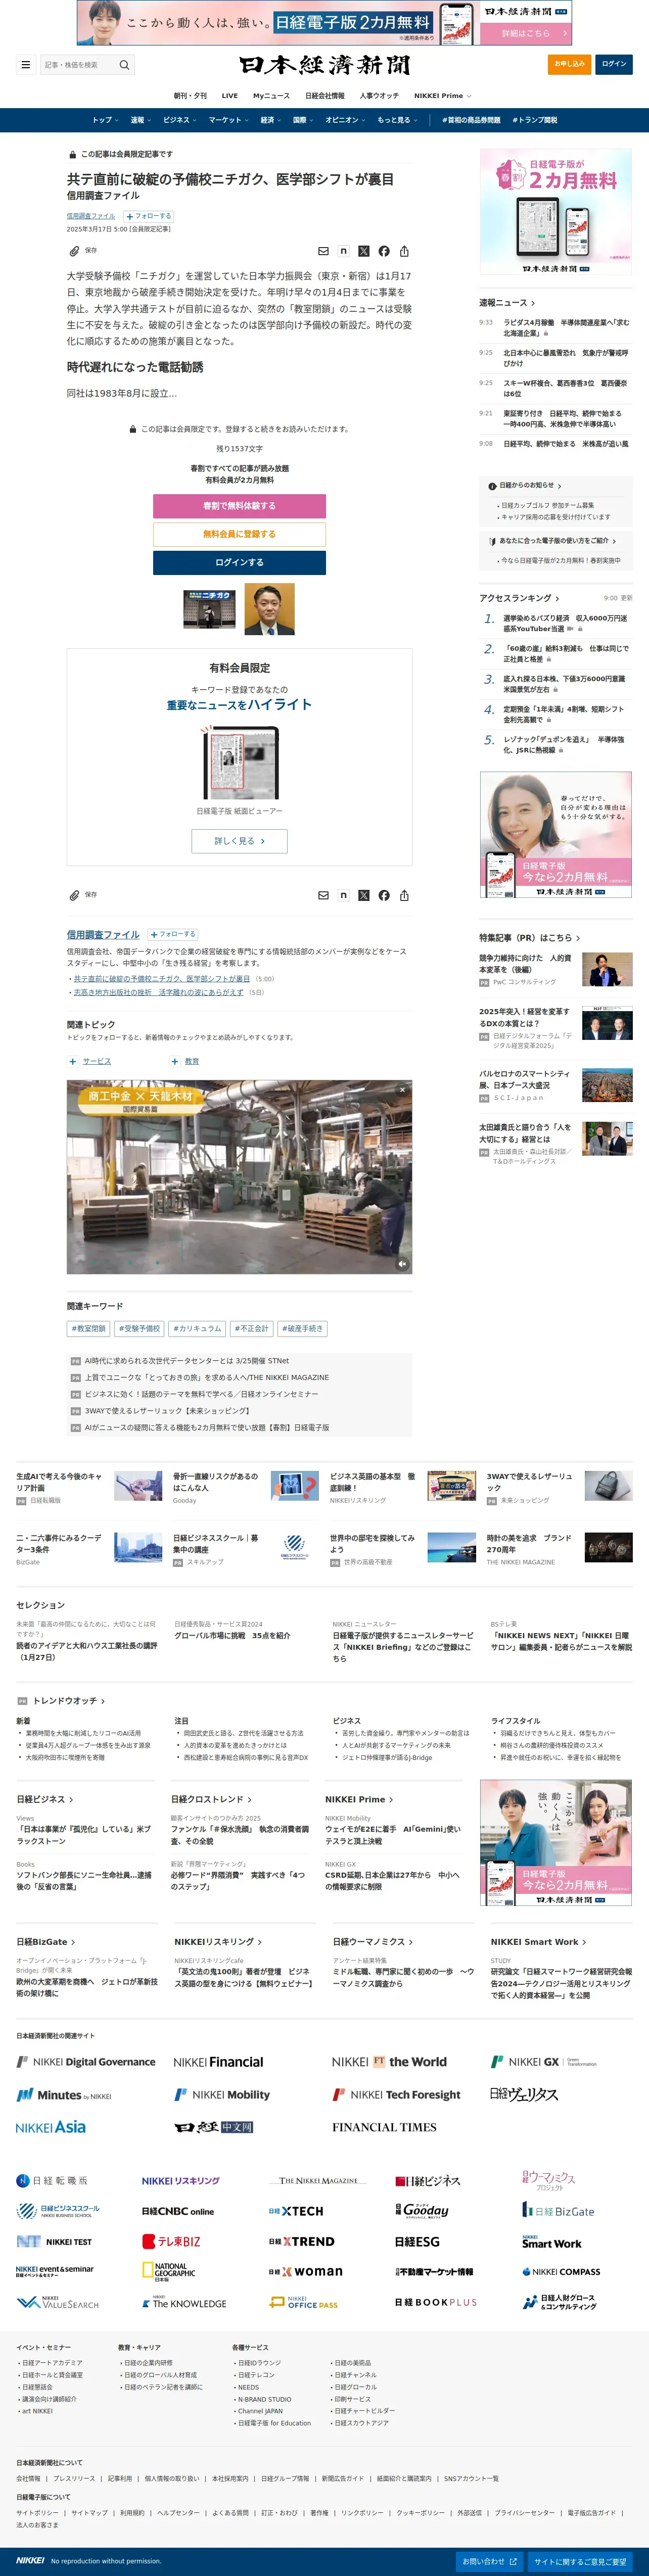Share to X icon above article
Image resolution: width=649 pixels, height=2576 pixels.
click(363, 251)
